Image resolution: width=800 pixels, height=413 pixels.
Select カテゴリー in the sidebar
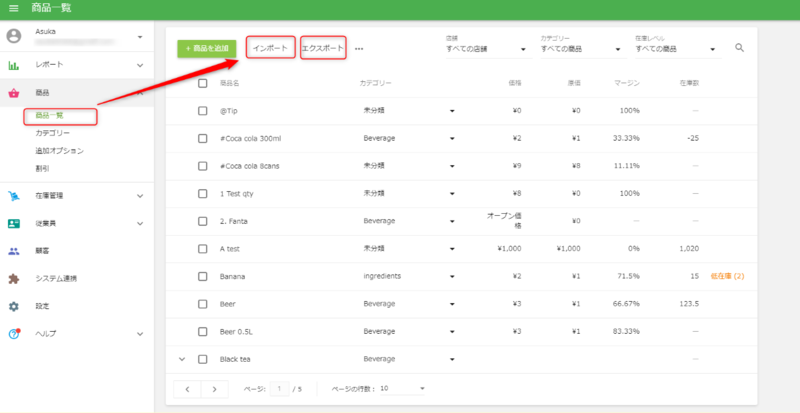(x=53, y=133)
